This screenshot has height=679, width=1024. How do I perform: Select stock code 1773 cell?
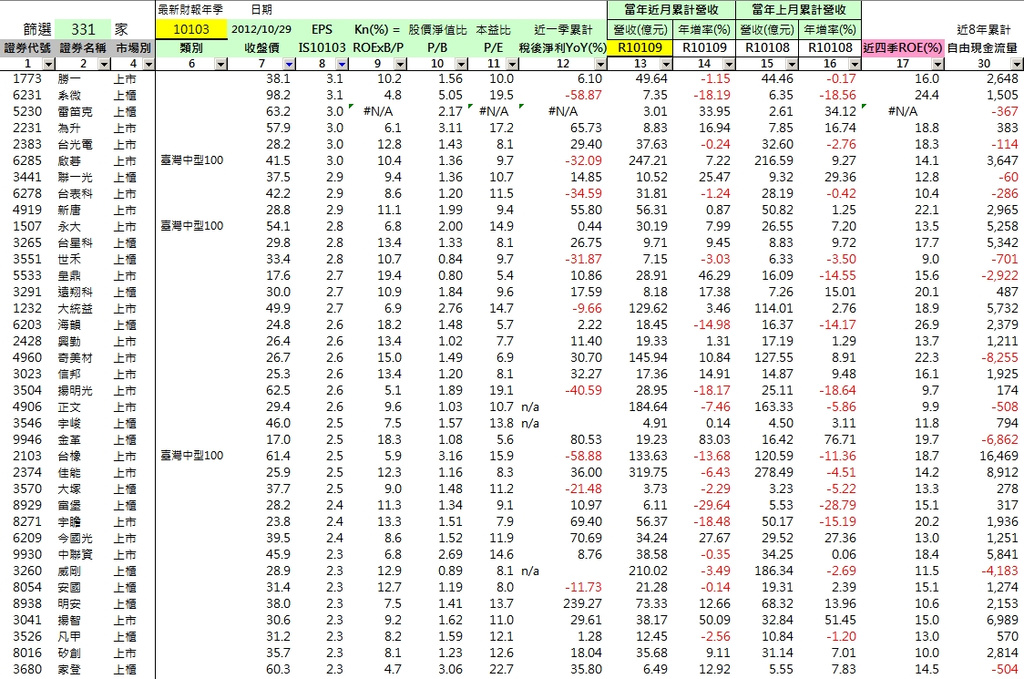point(27,78)
